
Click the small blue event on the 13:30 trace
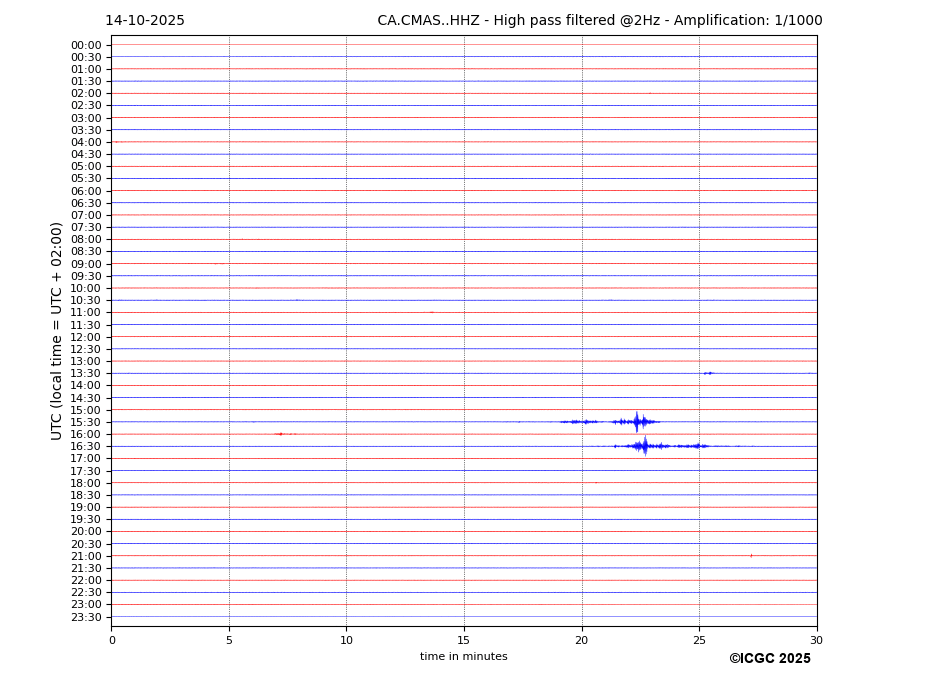click(x=708, y=373)
